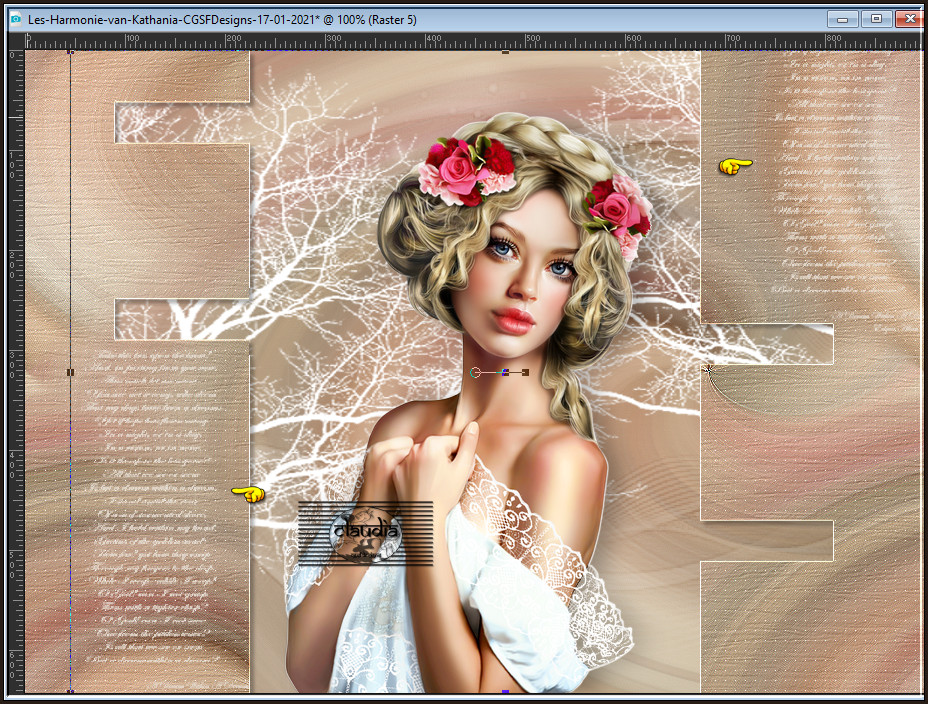The image size is (928, 704).
Task: Click the center handle of the Pick selection
Action: 505,372
